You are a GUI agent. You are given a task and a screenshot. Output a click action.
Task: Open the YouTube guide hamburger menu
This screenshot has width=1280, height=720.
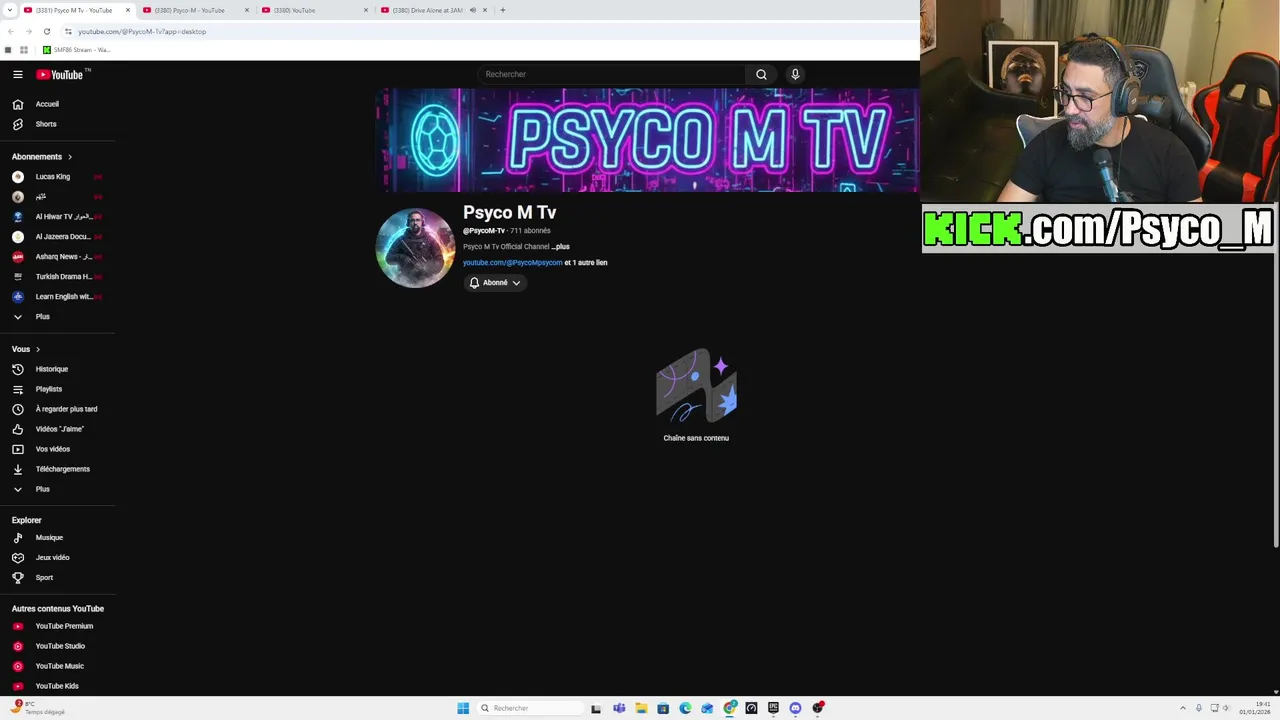tap(17, 74)
